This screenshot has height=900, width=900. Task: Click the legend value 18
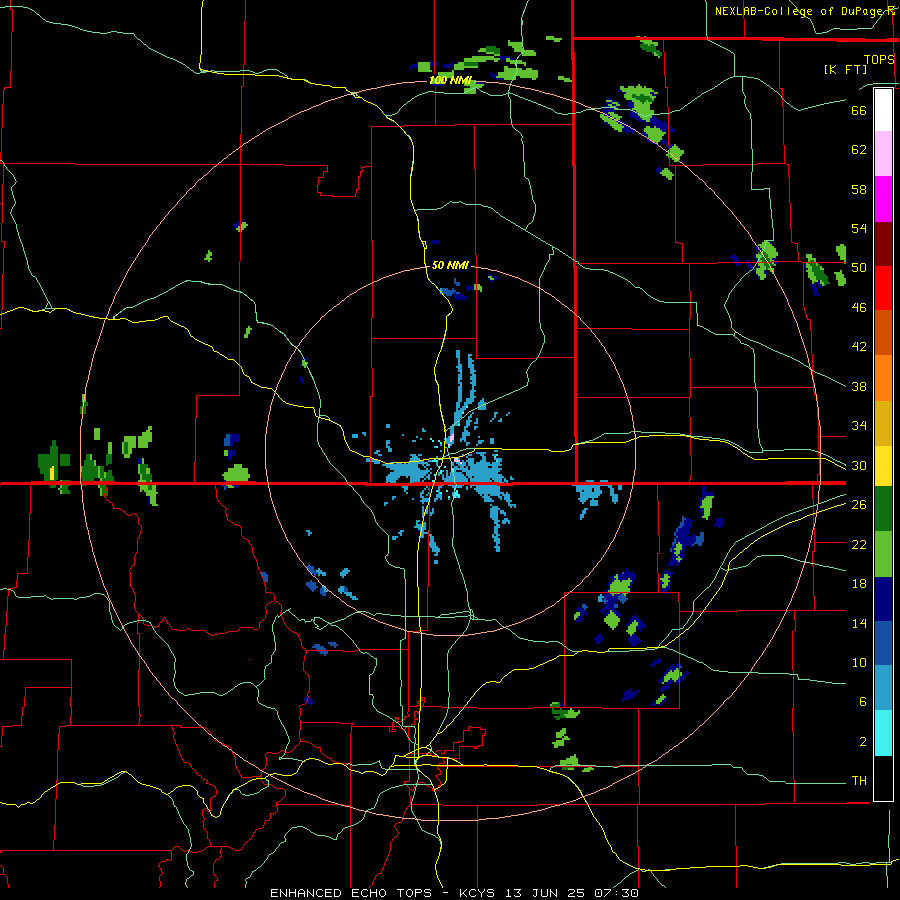(859, 584)
